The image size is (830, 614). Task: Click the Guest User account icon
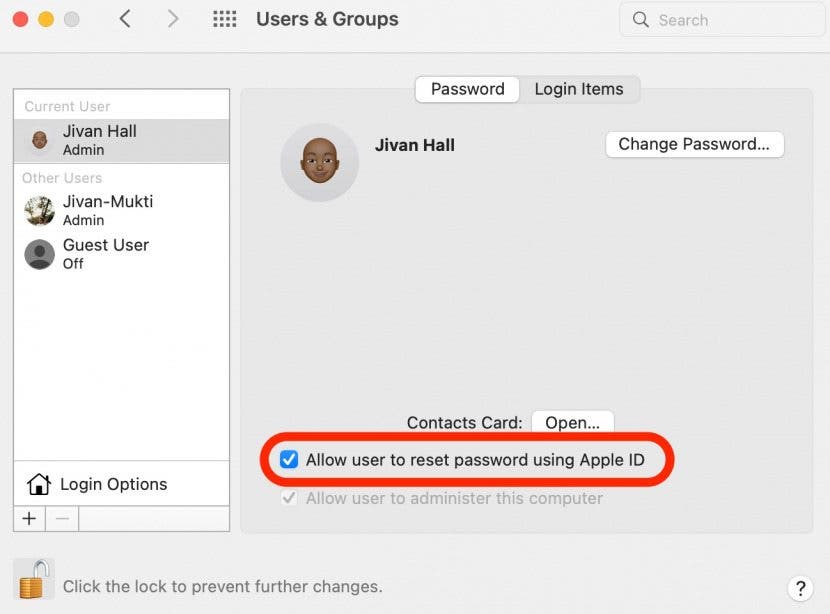tap(38, 254)
